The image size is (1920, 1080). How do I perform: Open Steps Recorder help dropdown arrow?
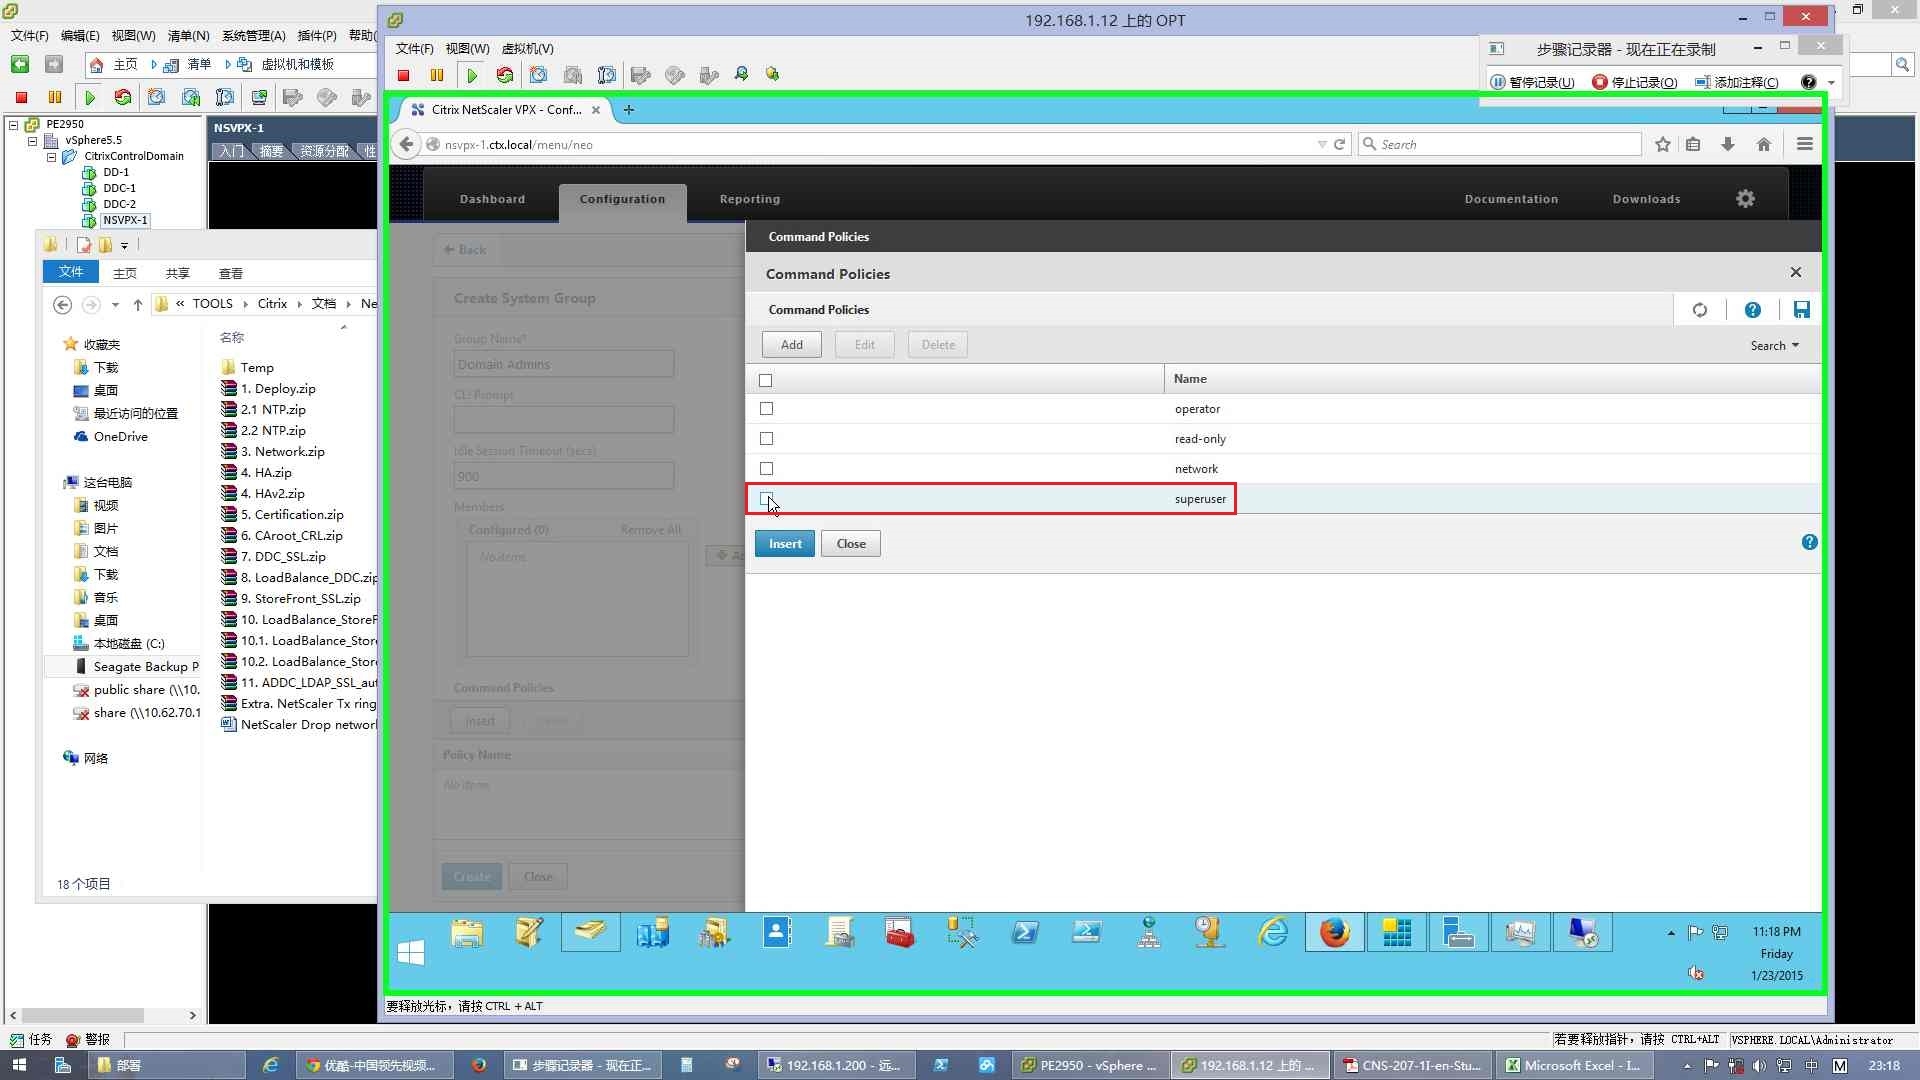click(x=1831, y=83)
